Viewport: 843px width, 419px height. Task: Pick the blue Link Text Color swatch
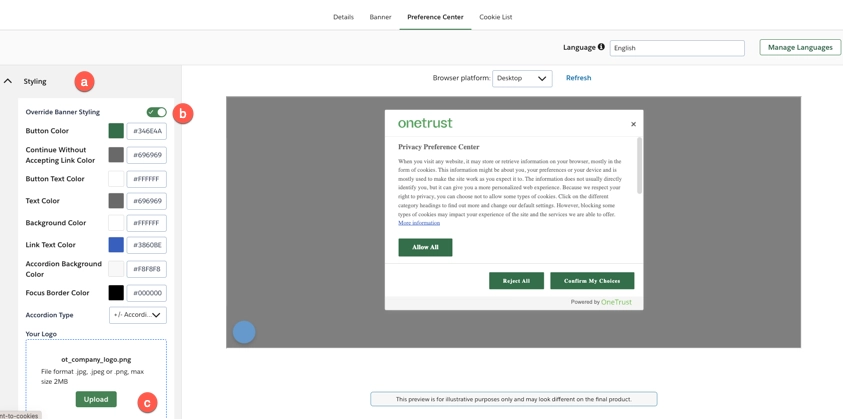pos(116,245)
